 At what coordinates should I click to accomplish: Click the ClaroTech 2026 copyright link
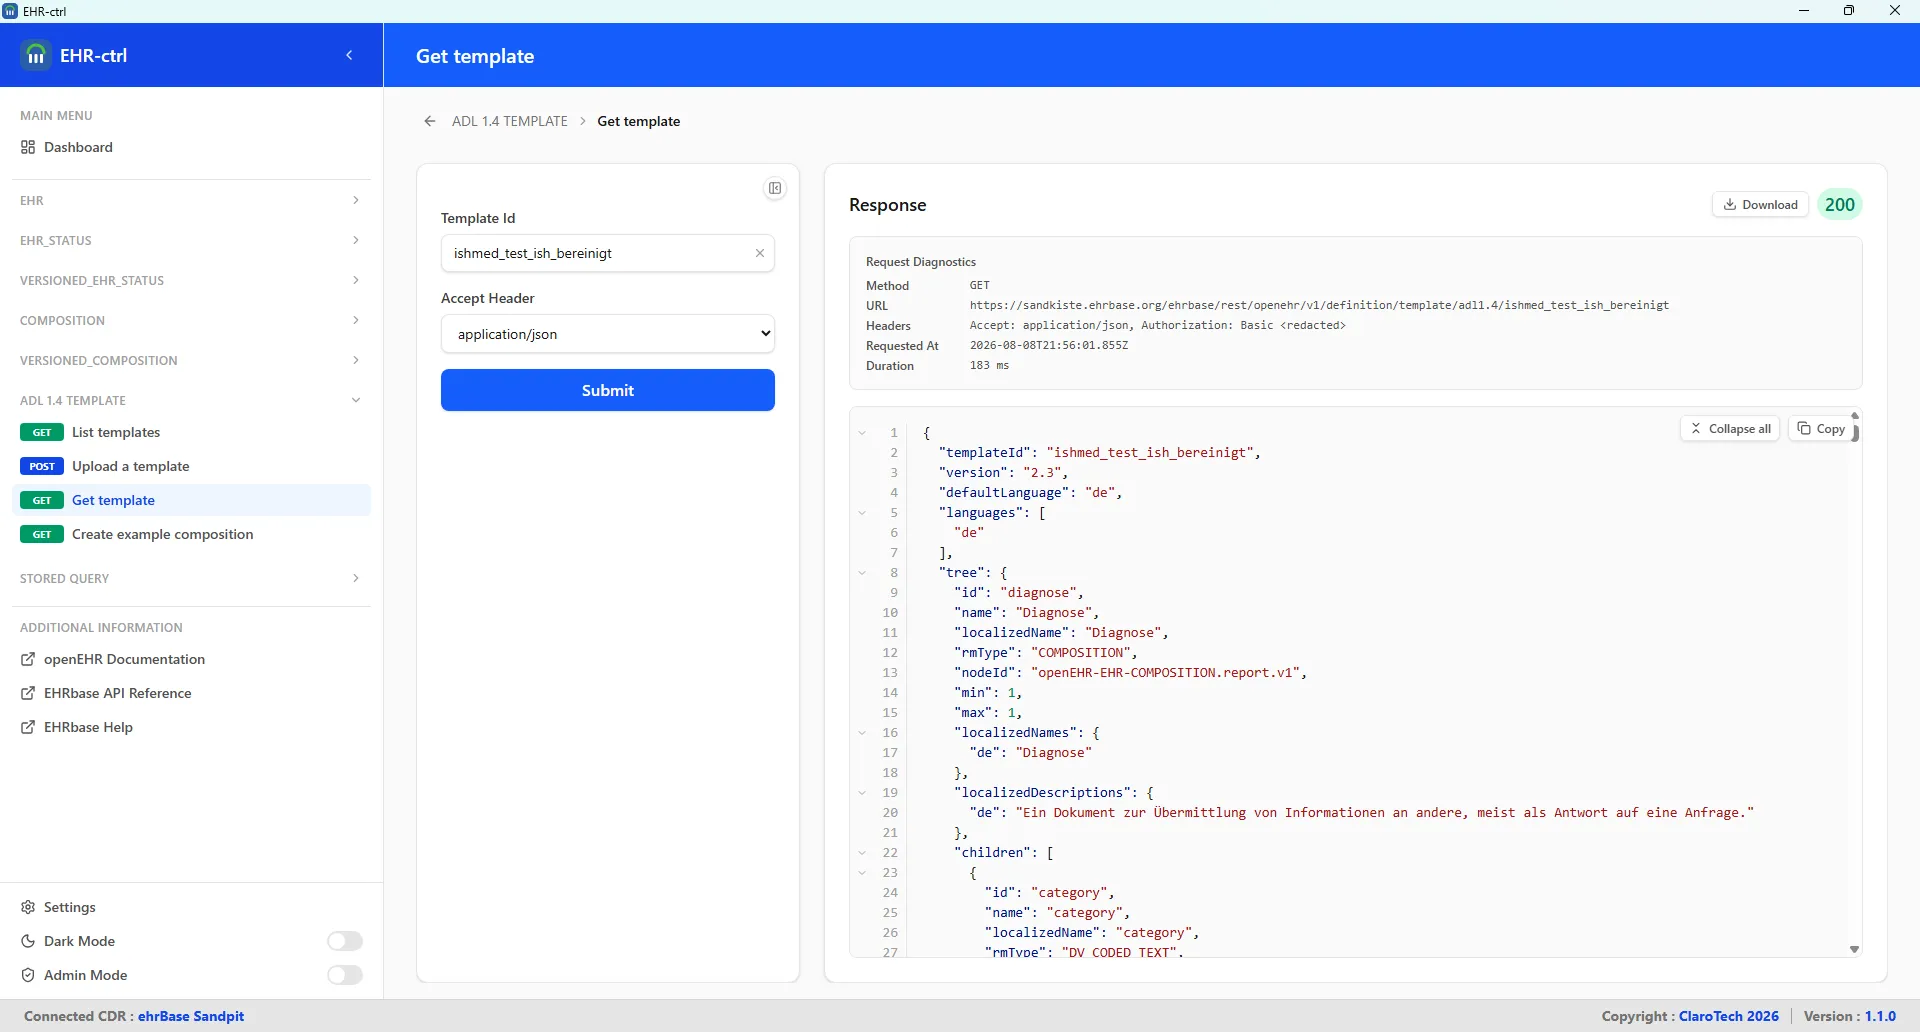(x=1729, y=1016)
